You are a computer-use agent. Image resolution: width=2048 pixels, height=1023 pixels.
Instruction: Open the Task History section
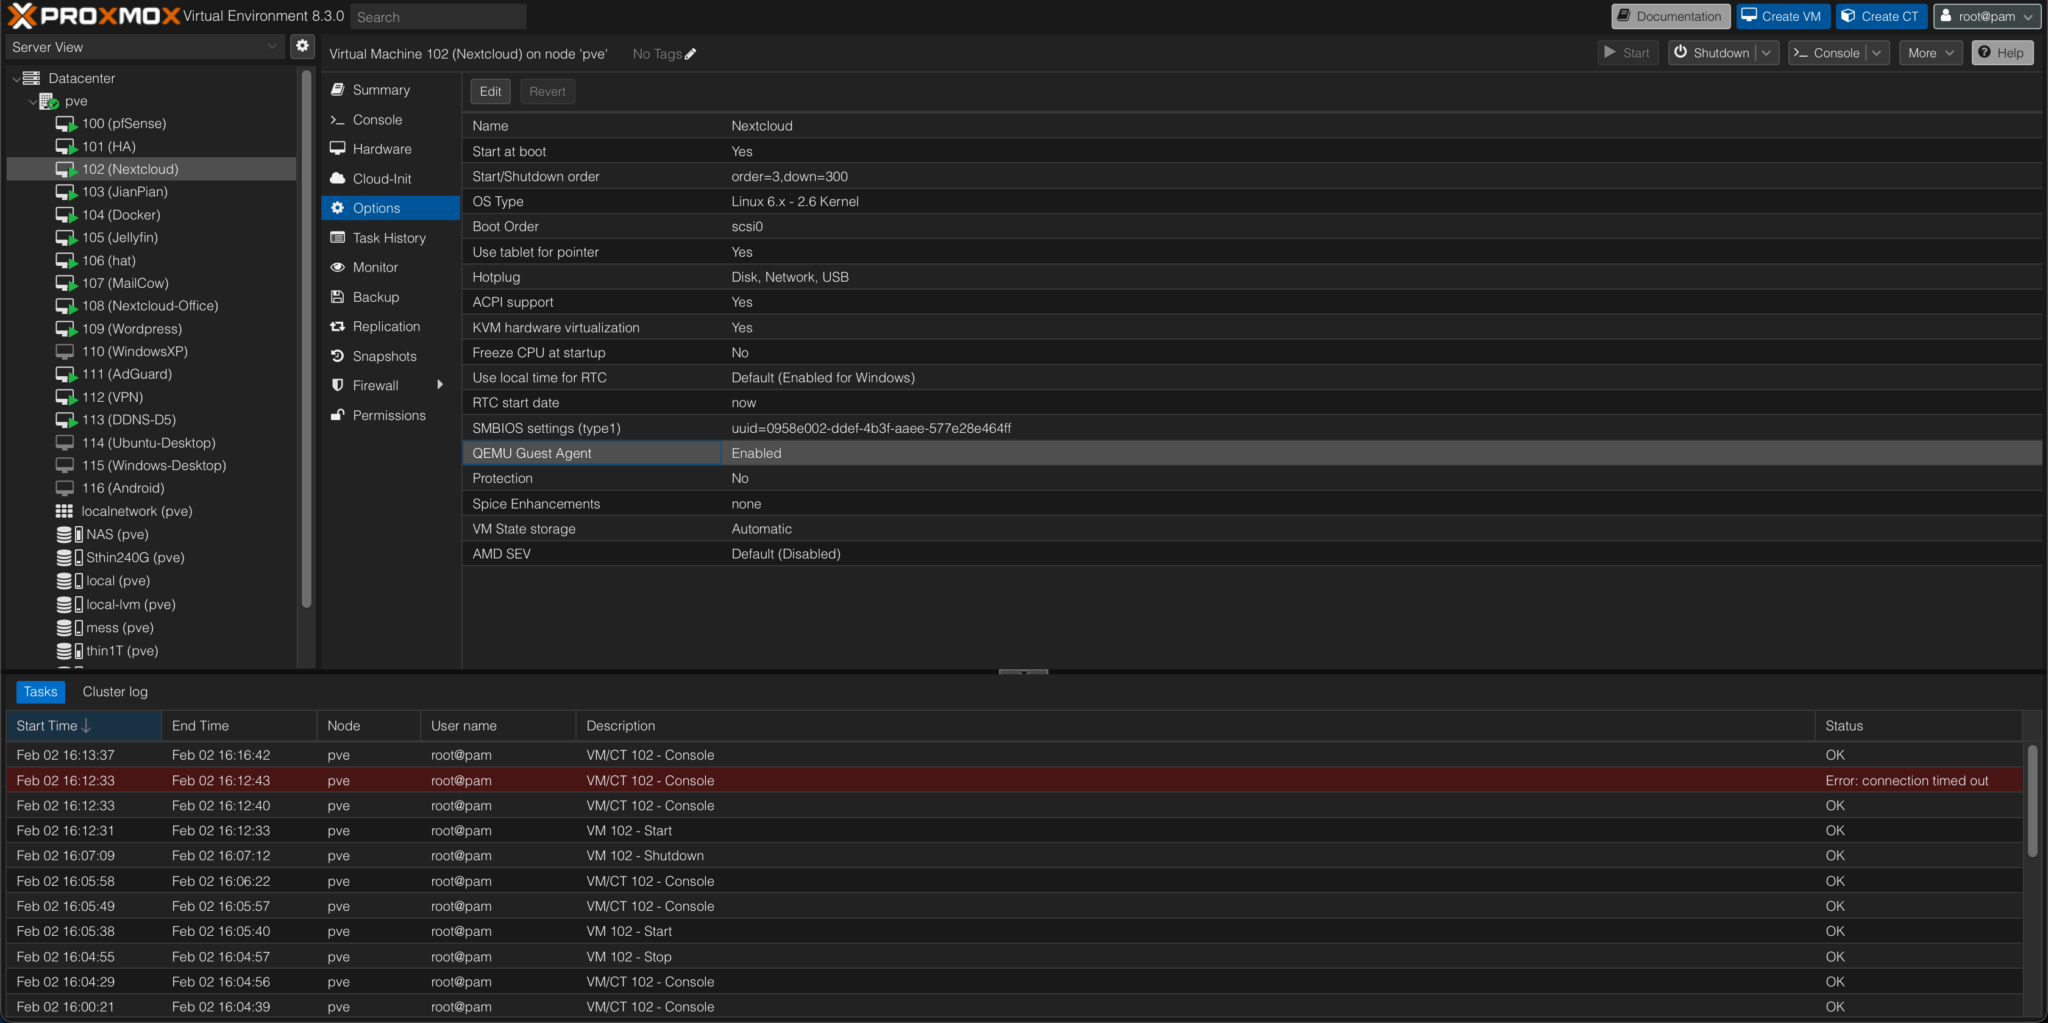pos(389,238)
